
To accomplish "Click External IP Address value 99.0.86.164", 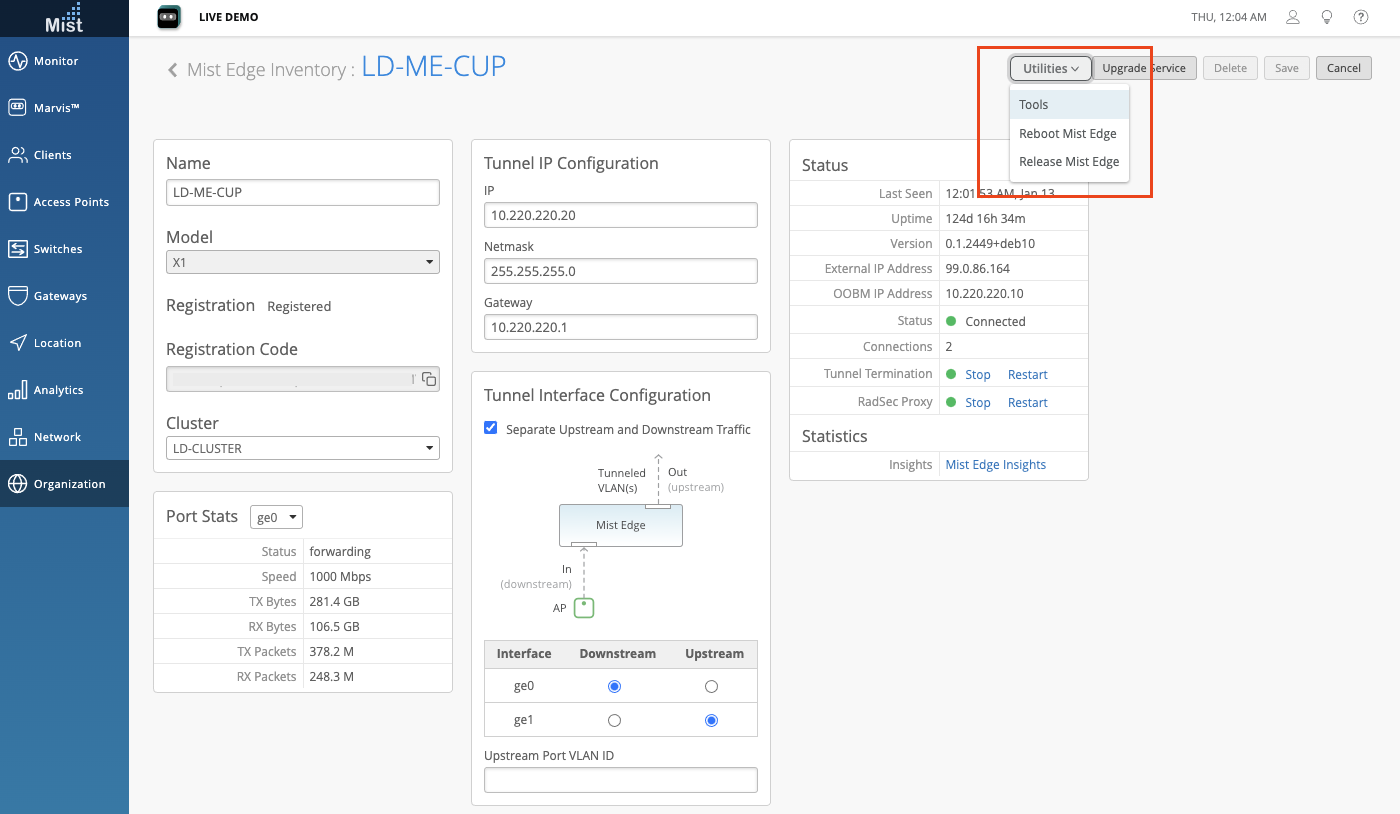I will (980, 269).
